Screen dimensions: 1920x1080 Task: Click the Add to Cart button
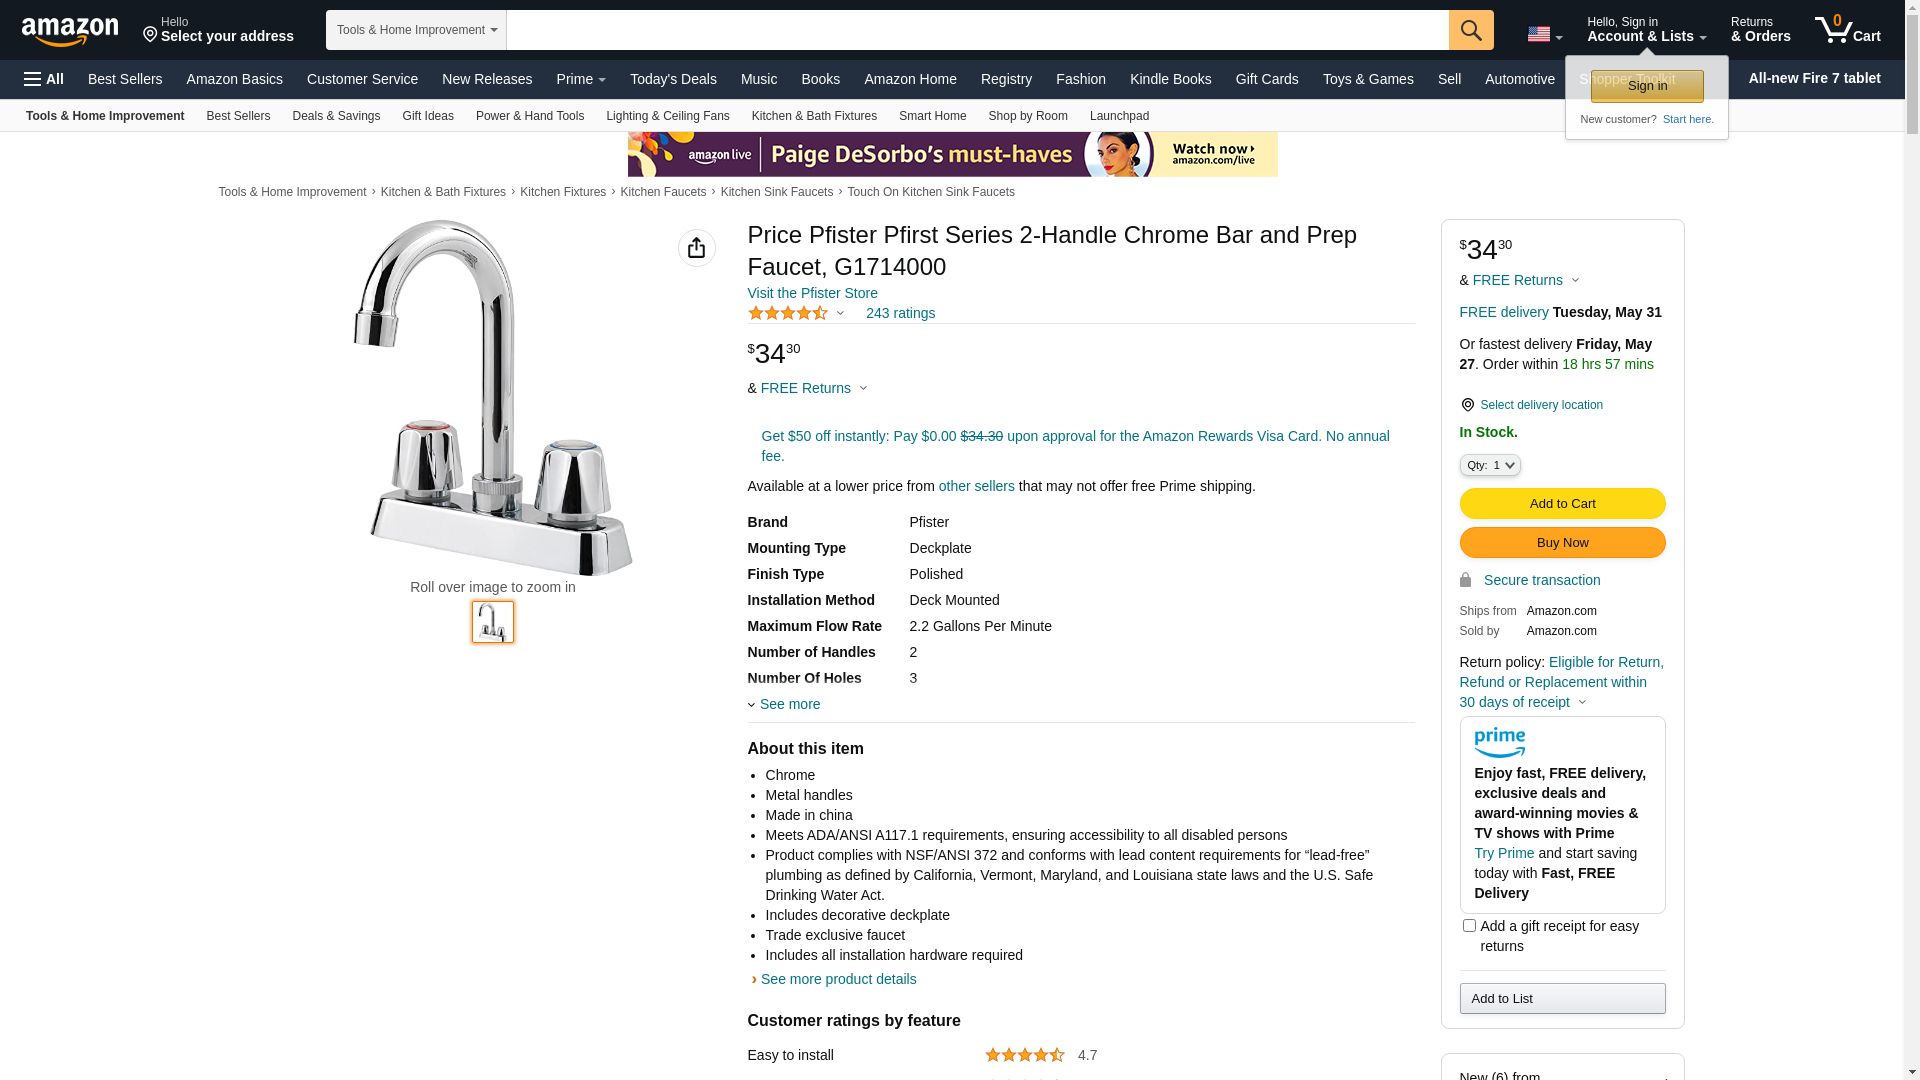[x=1562, y=504]
